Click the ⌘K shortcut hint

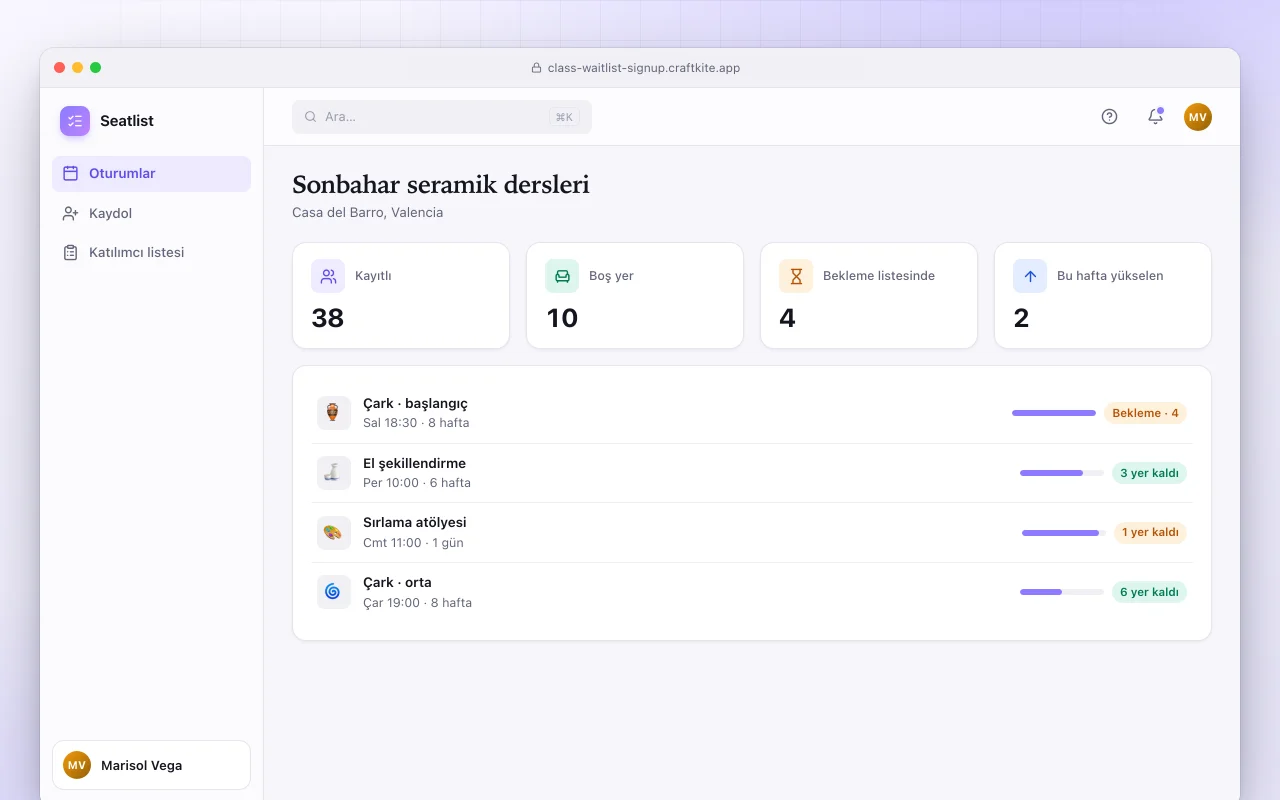point(564,117)
